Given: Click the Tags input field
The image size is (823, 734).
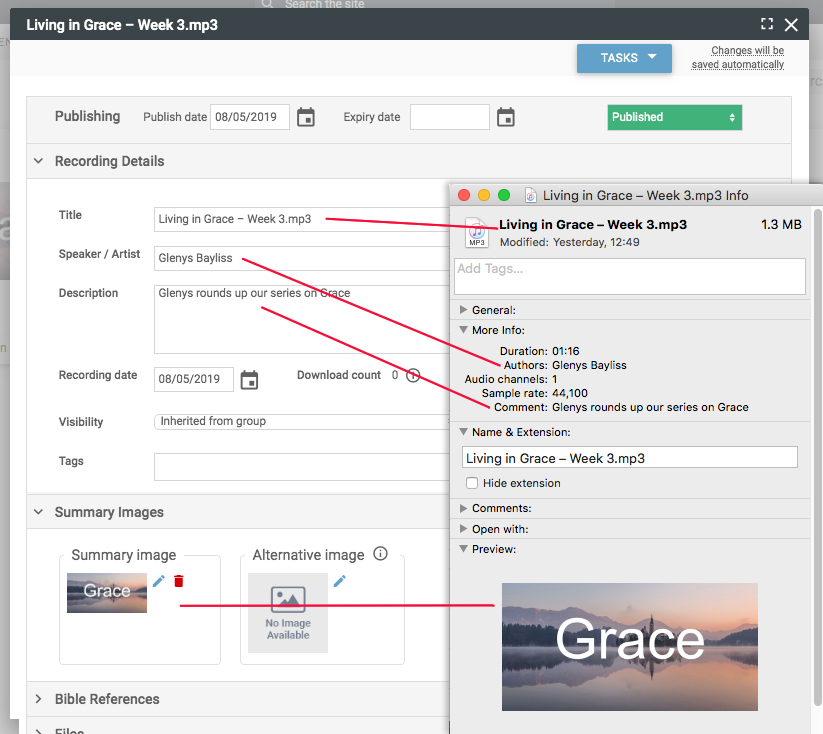Looking at the screenshot, I should click(x=302, y=467).
